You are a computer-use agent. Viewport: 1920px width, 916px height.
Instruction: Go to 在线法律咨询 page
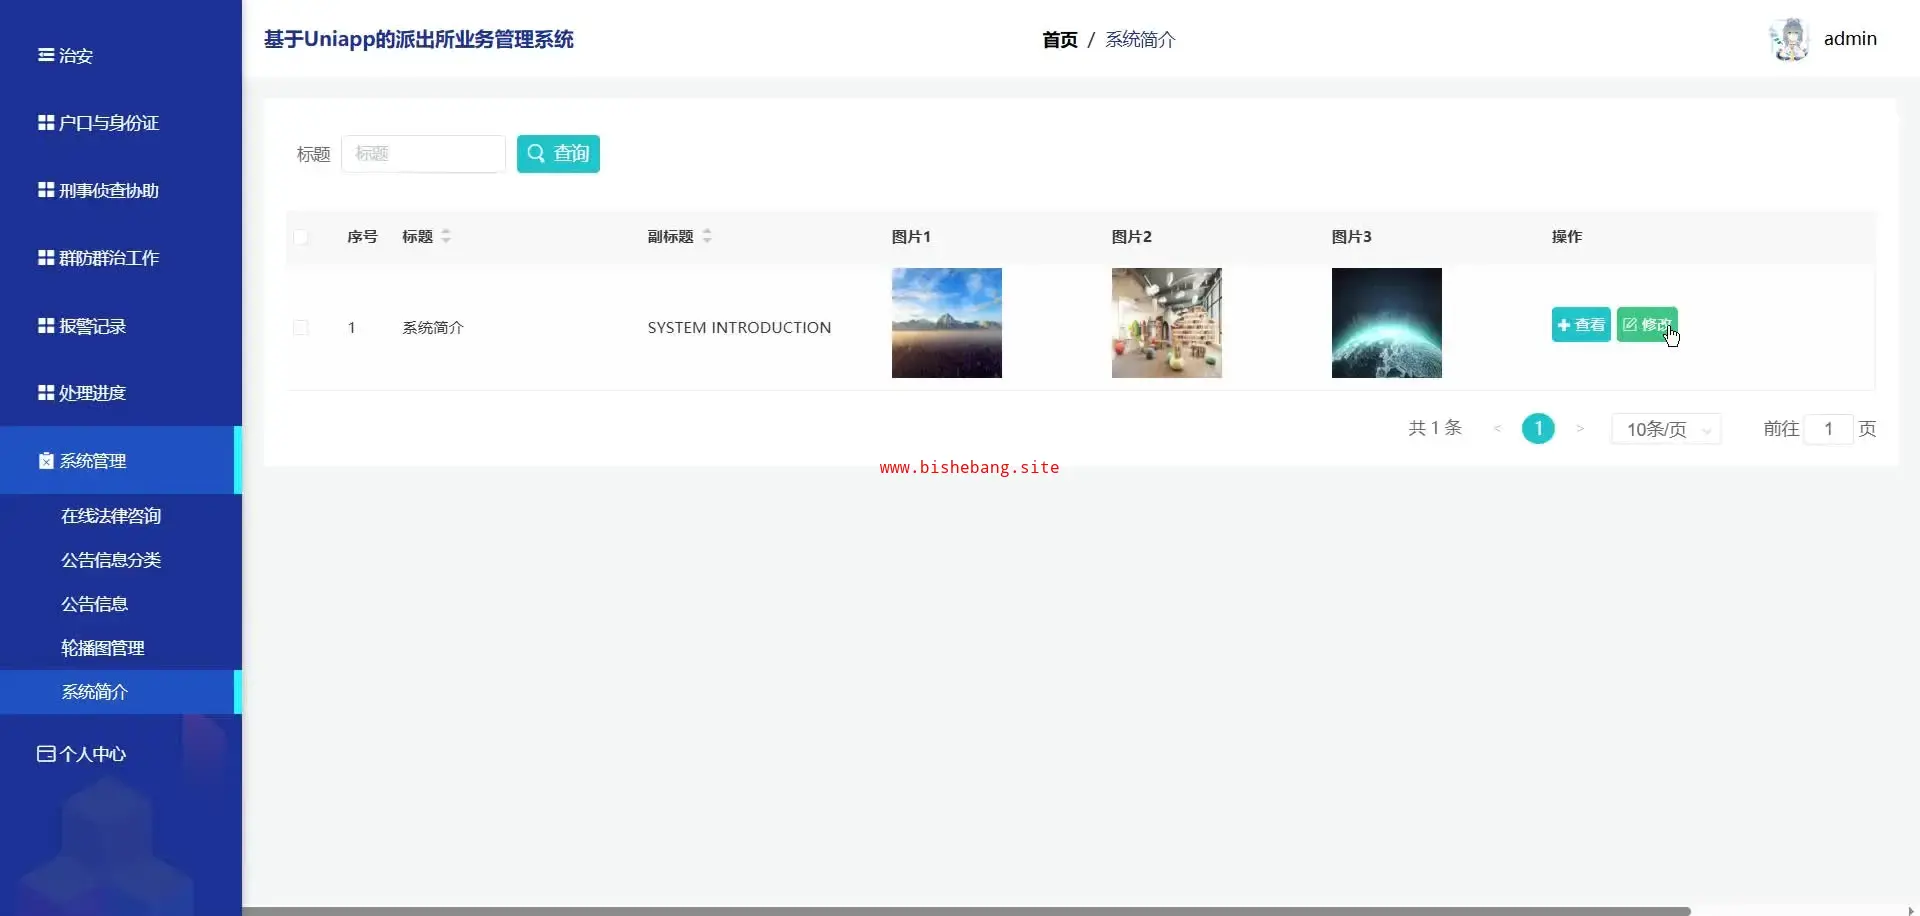click(x=111, y=516)
